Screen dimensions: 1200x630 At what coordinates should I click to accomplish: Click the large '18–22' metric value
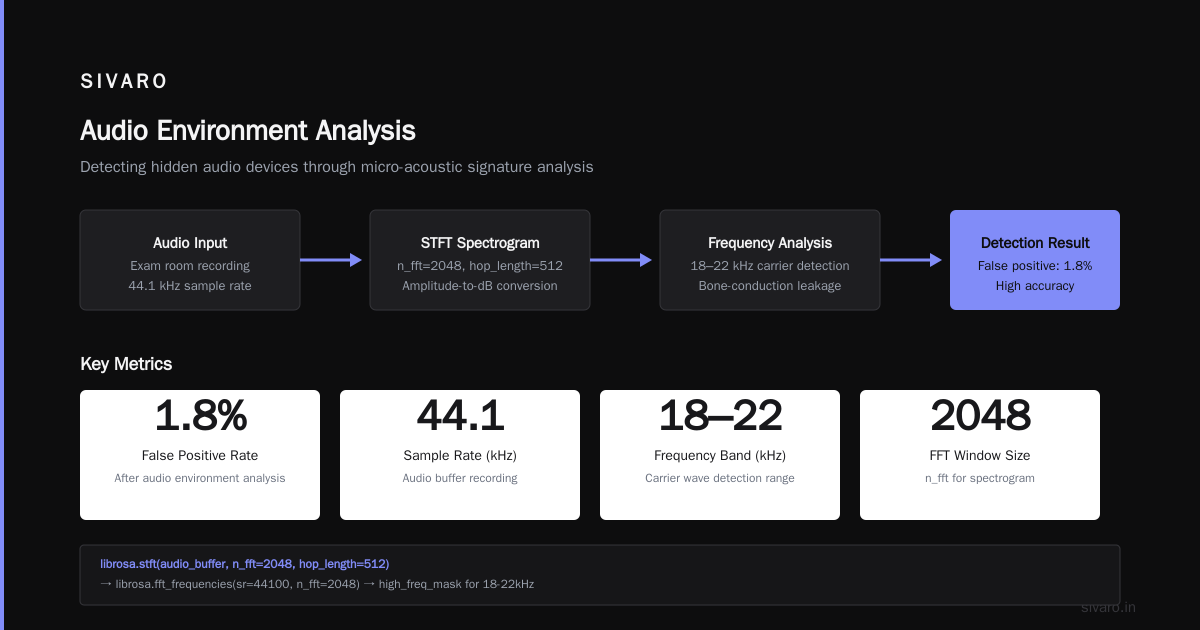tap(720, 416)
